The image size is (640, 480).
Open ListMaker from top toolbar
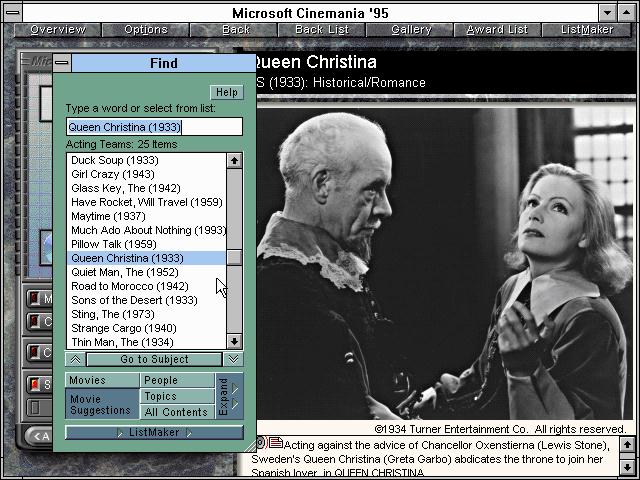tap(587, 30)
